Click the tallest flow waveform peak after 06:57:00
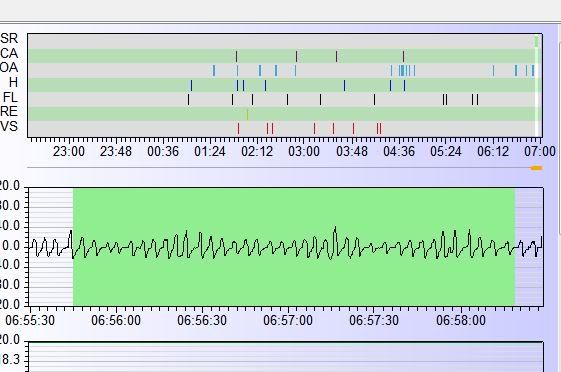 click(x=335, y=228)
